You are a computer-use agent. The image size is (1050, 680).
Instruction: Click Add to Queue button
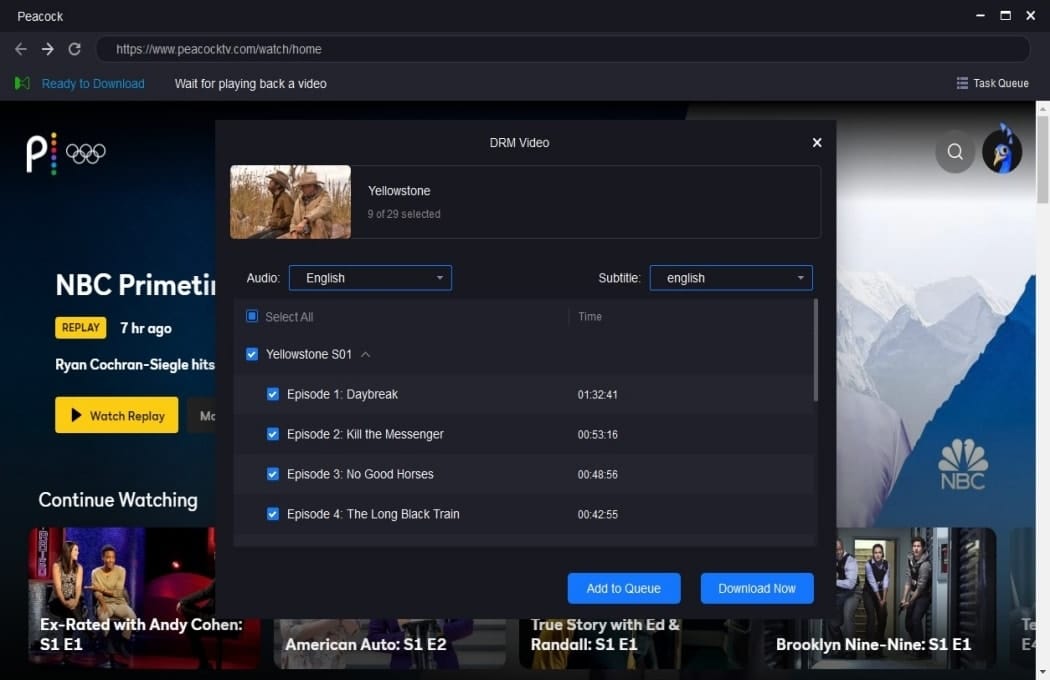coord(624,588)
